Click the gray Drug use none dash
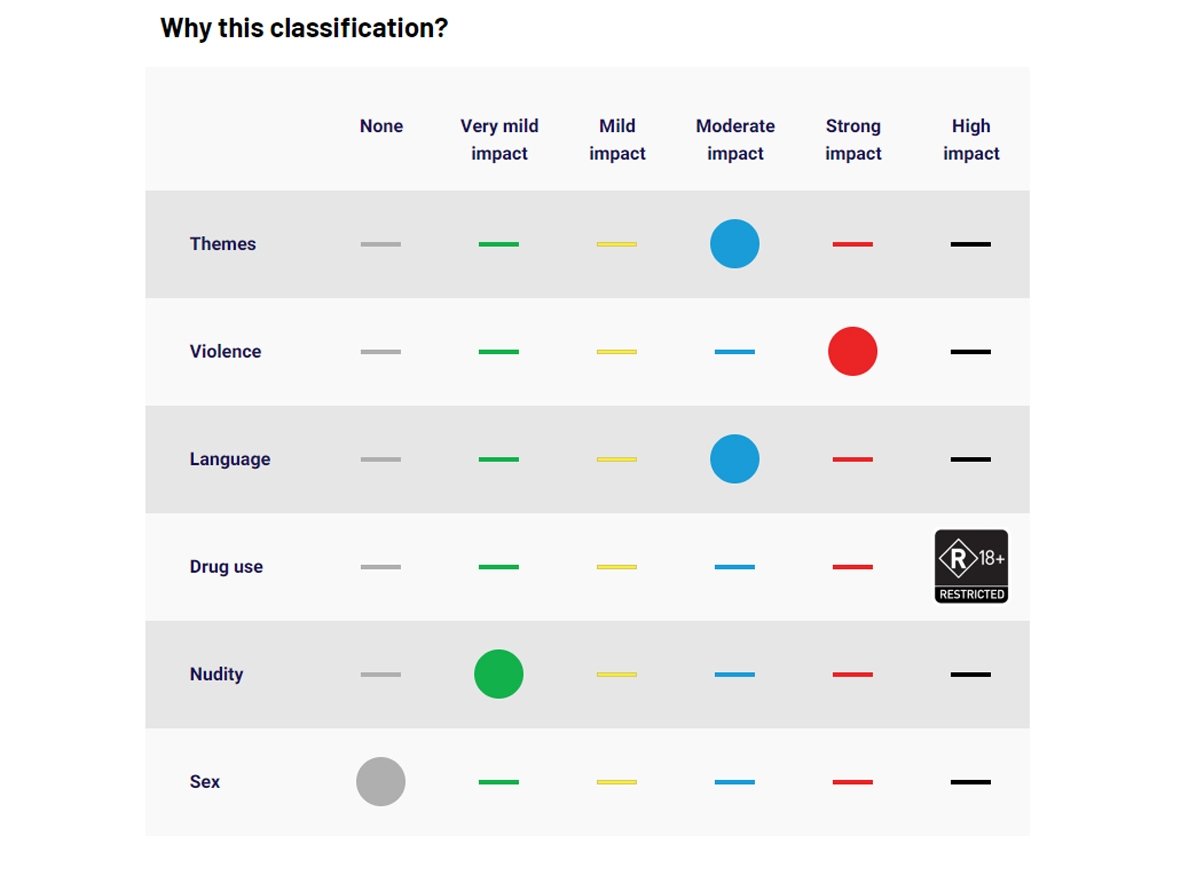The width and height of the screenshot is (1180, 870). [381, 567]
